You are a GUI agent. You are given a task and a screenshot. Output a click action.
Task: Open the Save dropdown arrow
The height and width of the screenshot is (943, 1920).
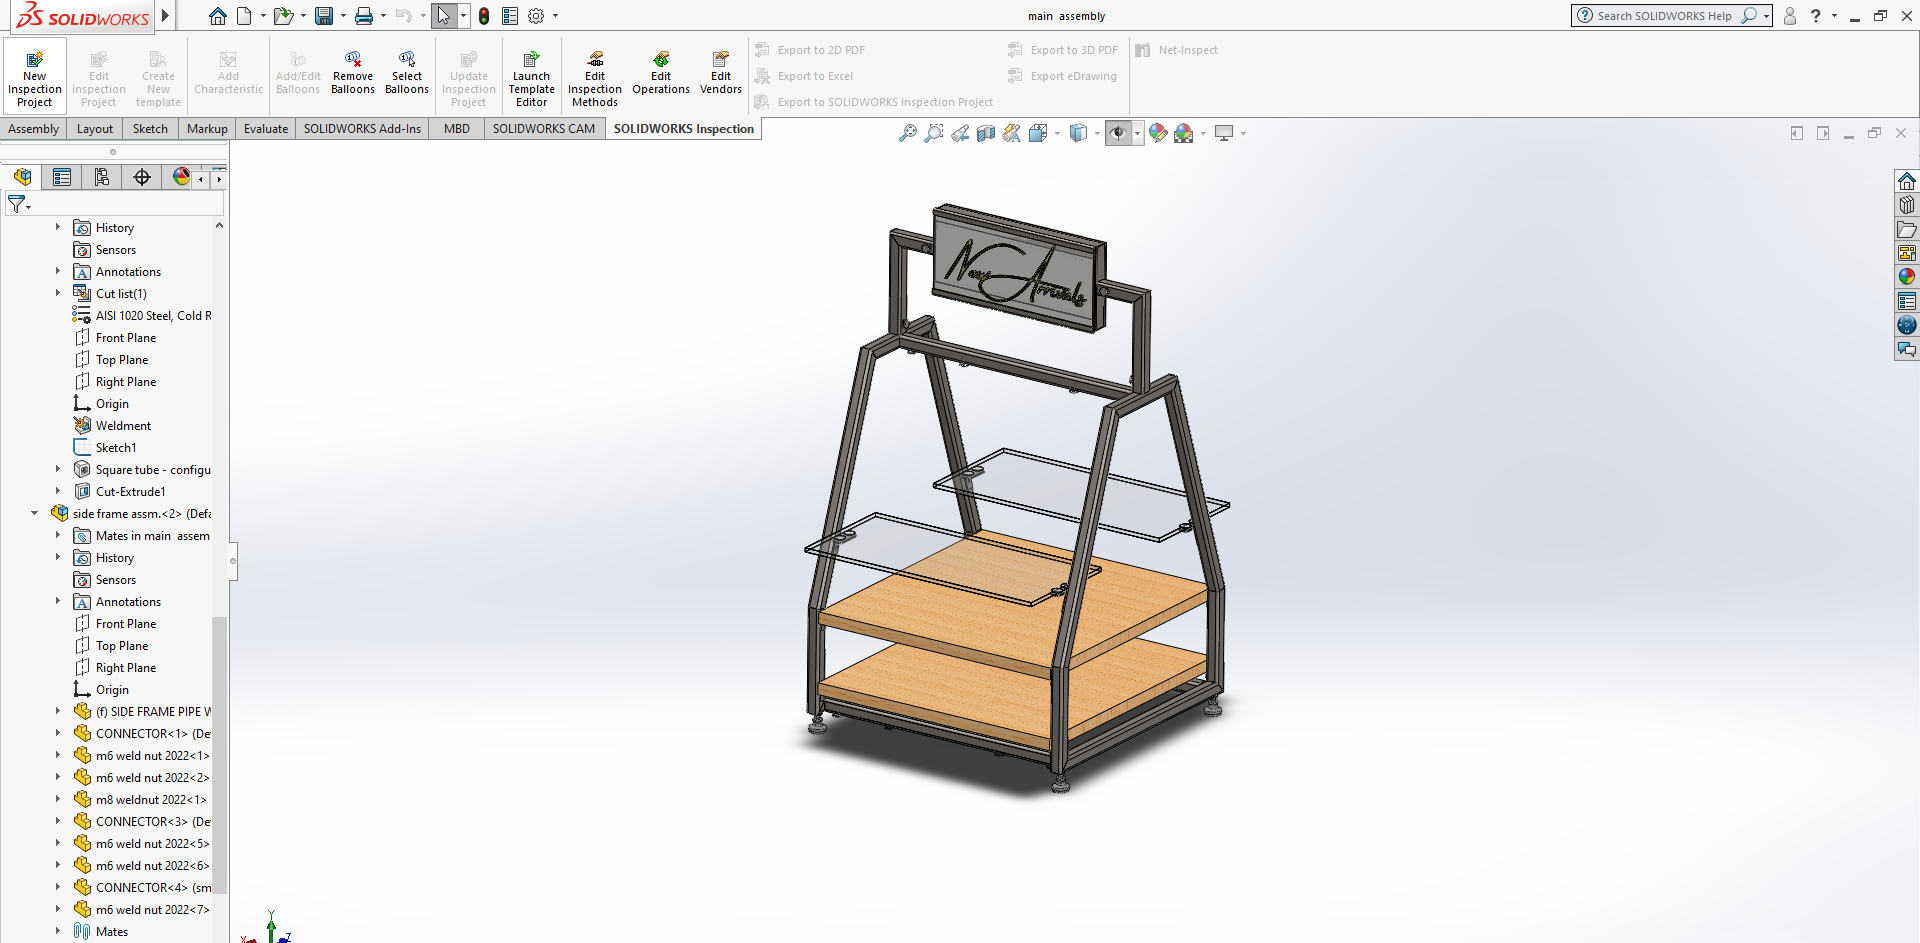point(343,16)
